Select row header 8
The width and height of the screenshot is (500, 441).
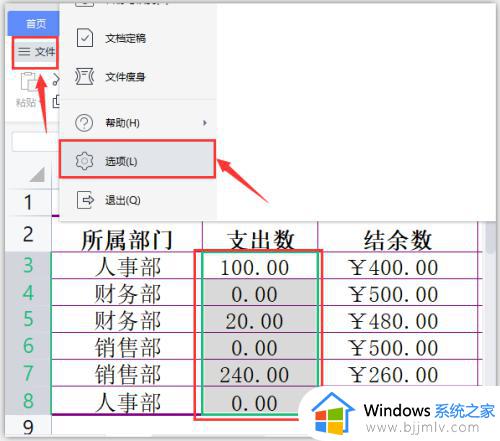[28, 400]
